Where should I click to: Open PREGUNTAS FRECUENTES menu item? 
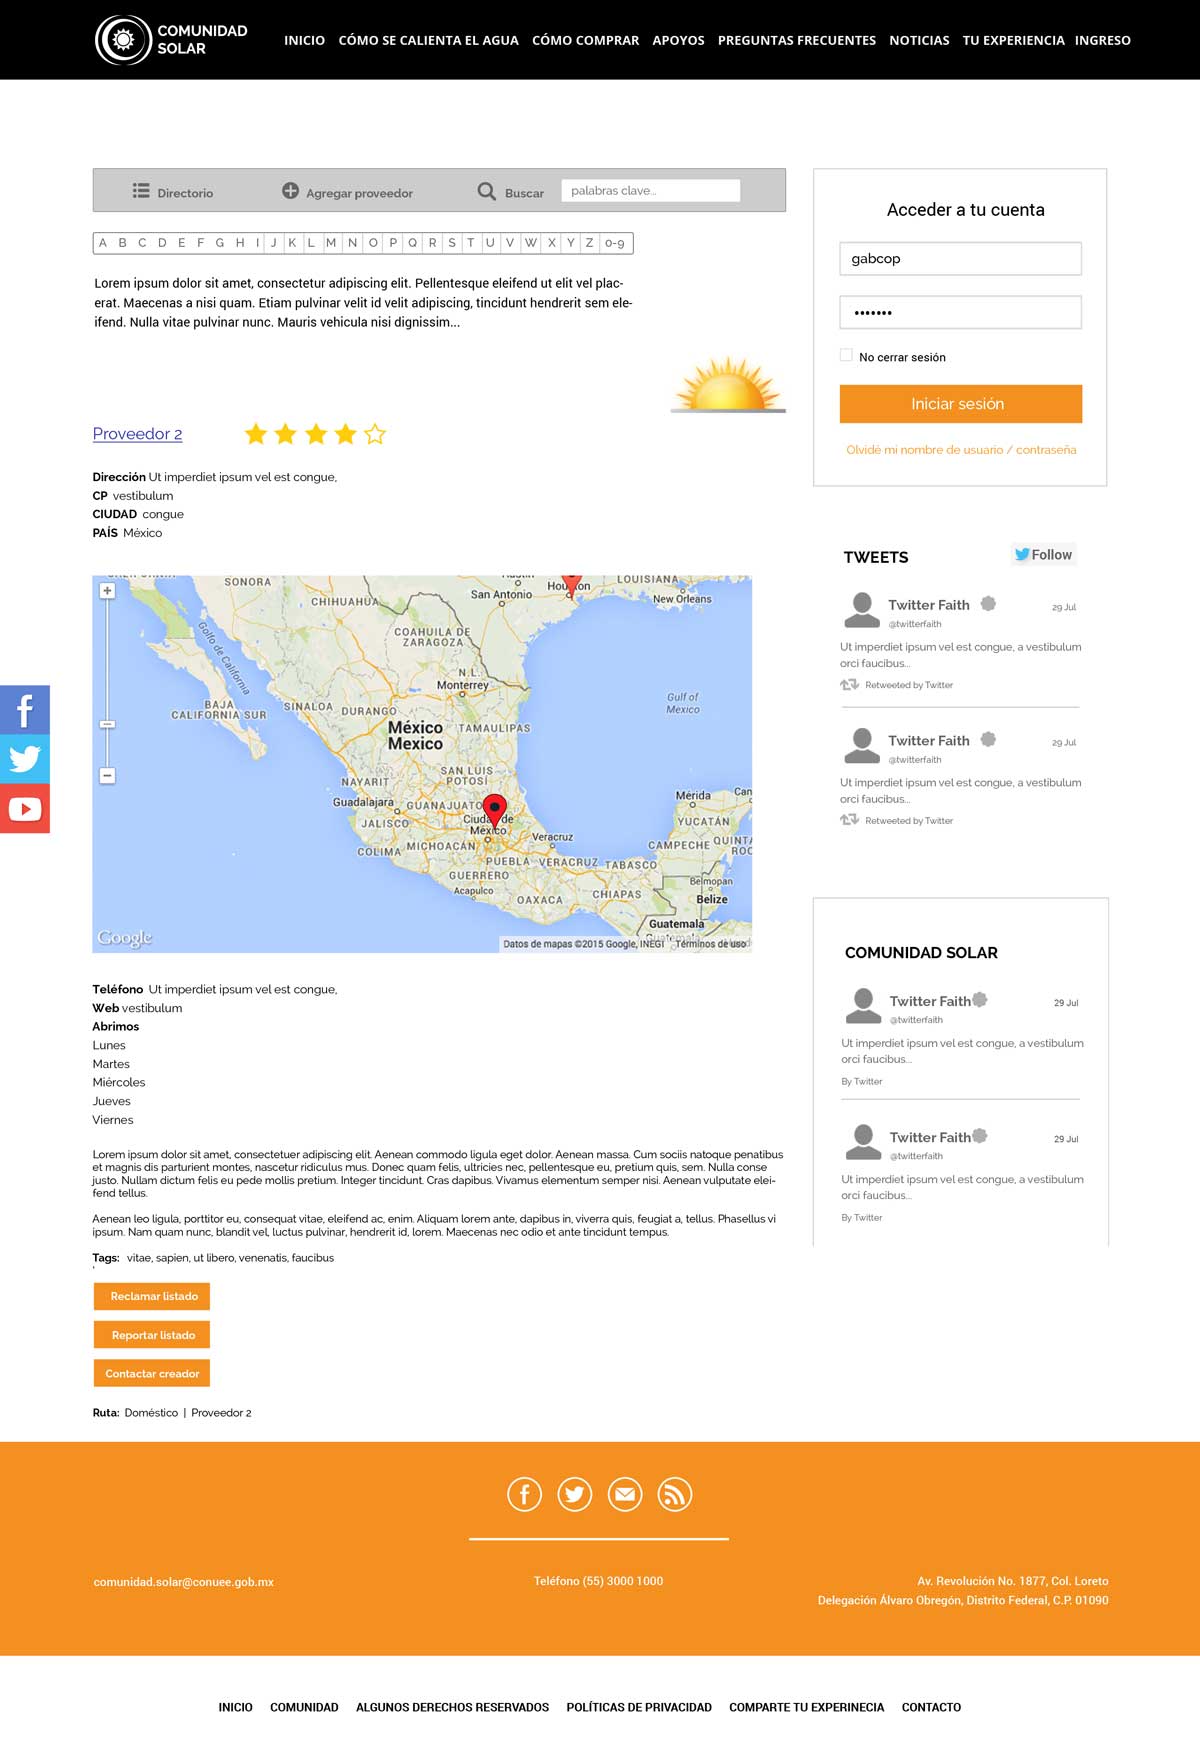coord(797,41)
